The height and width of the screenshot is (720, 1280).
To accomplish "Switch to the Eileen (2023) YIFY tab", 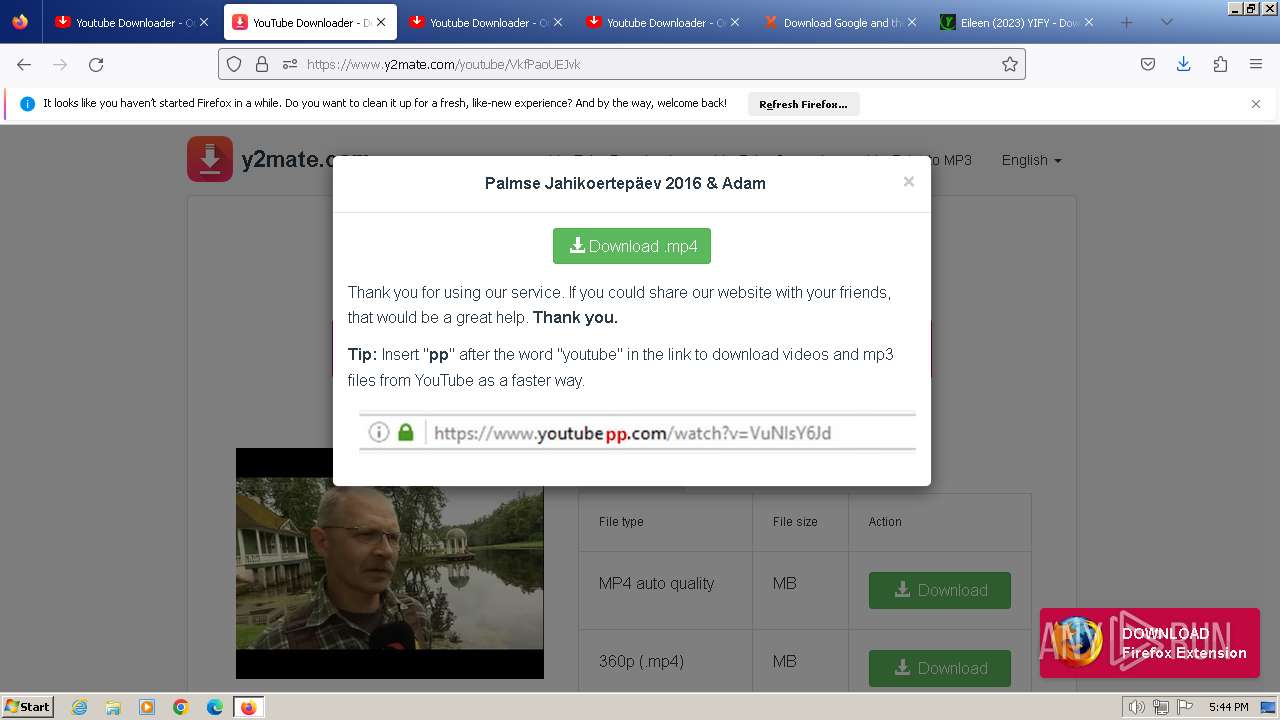I will point(1016,22).
